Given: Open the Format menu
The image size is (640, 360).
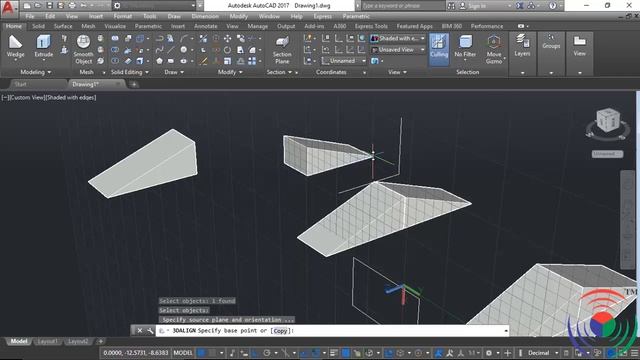Looking at the screenshot, I should click(122, 16).
